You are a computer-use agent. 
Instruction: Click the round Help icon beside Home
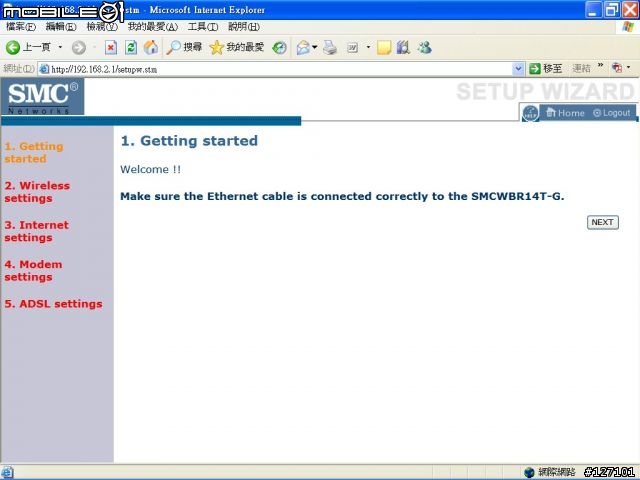point(531,113)
